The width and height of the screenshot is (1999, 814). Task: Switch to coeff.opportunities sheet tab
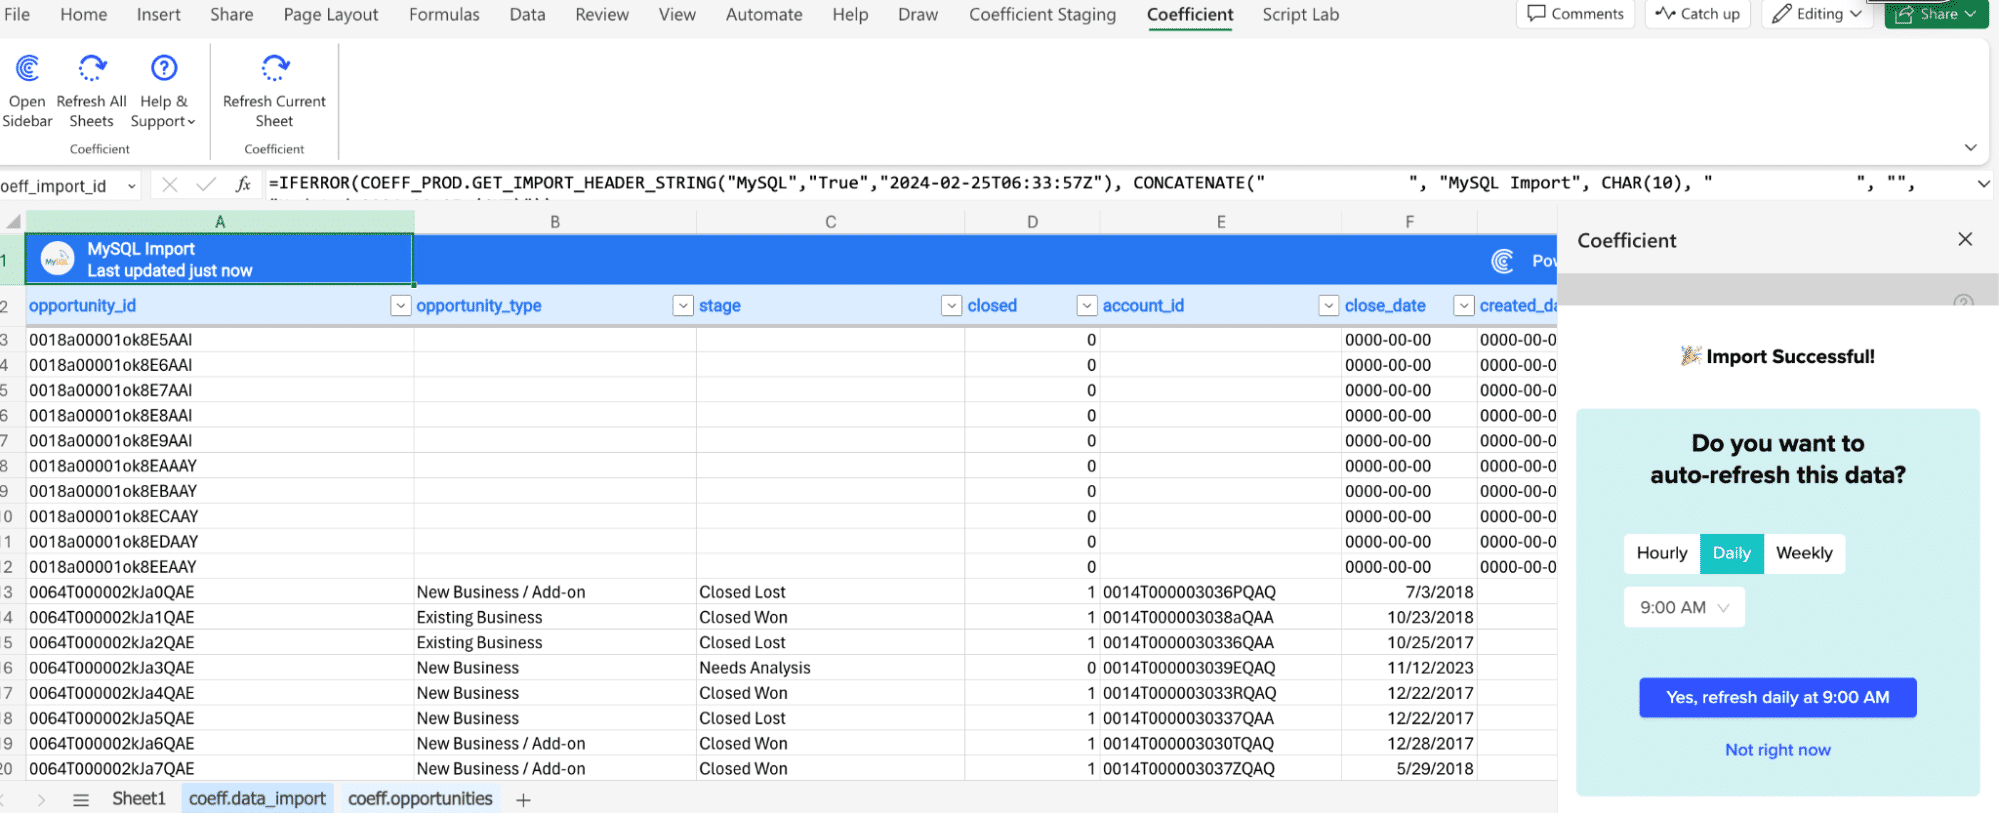[420, 798]
